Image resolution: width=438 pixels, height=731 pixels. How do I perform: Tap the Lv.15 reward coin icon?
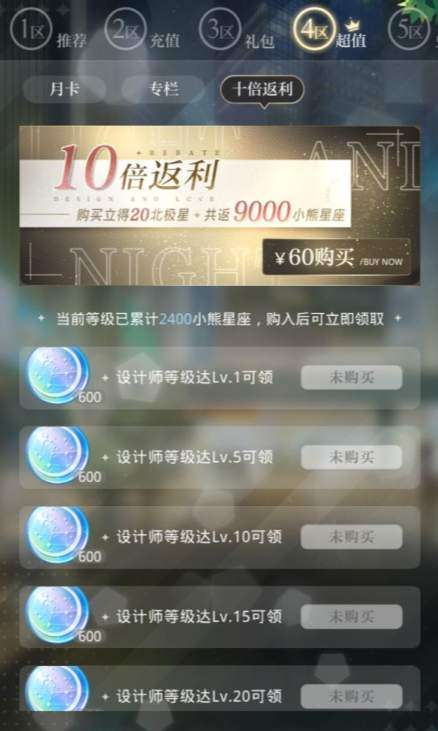pyautogui.click(x=57, y=614)
